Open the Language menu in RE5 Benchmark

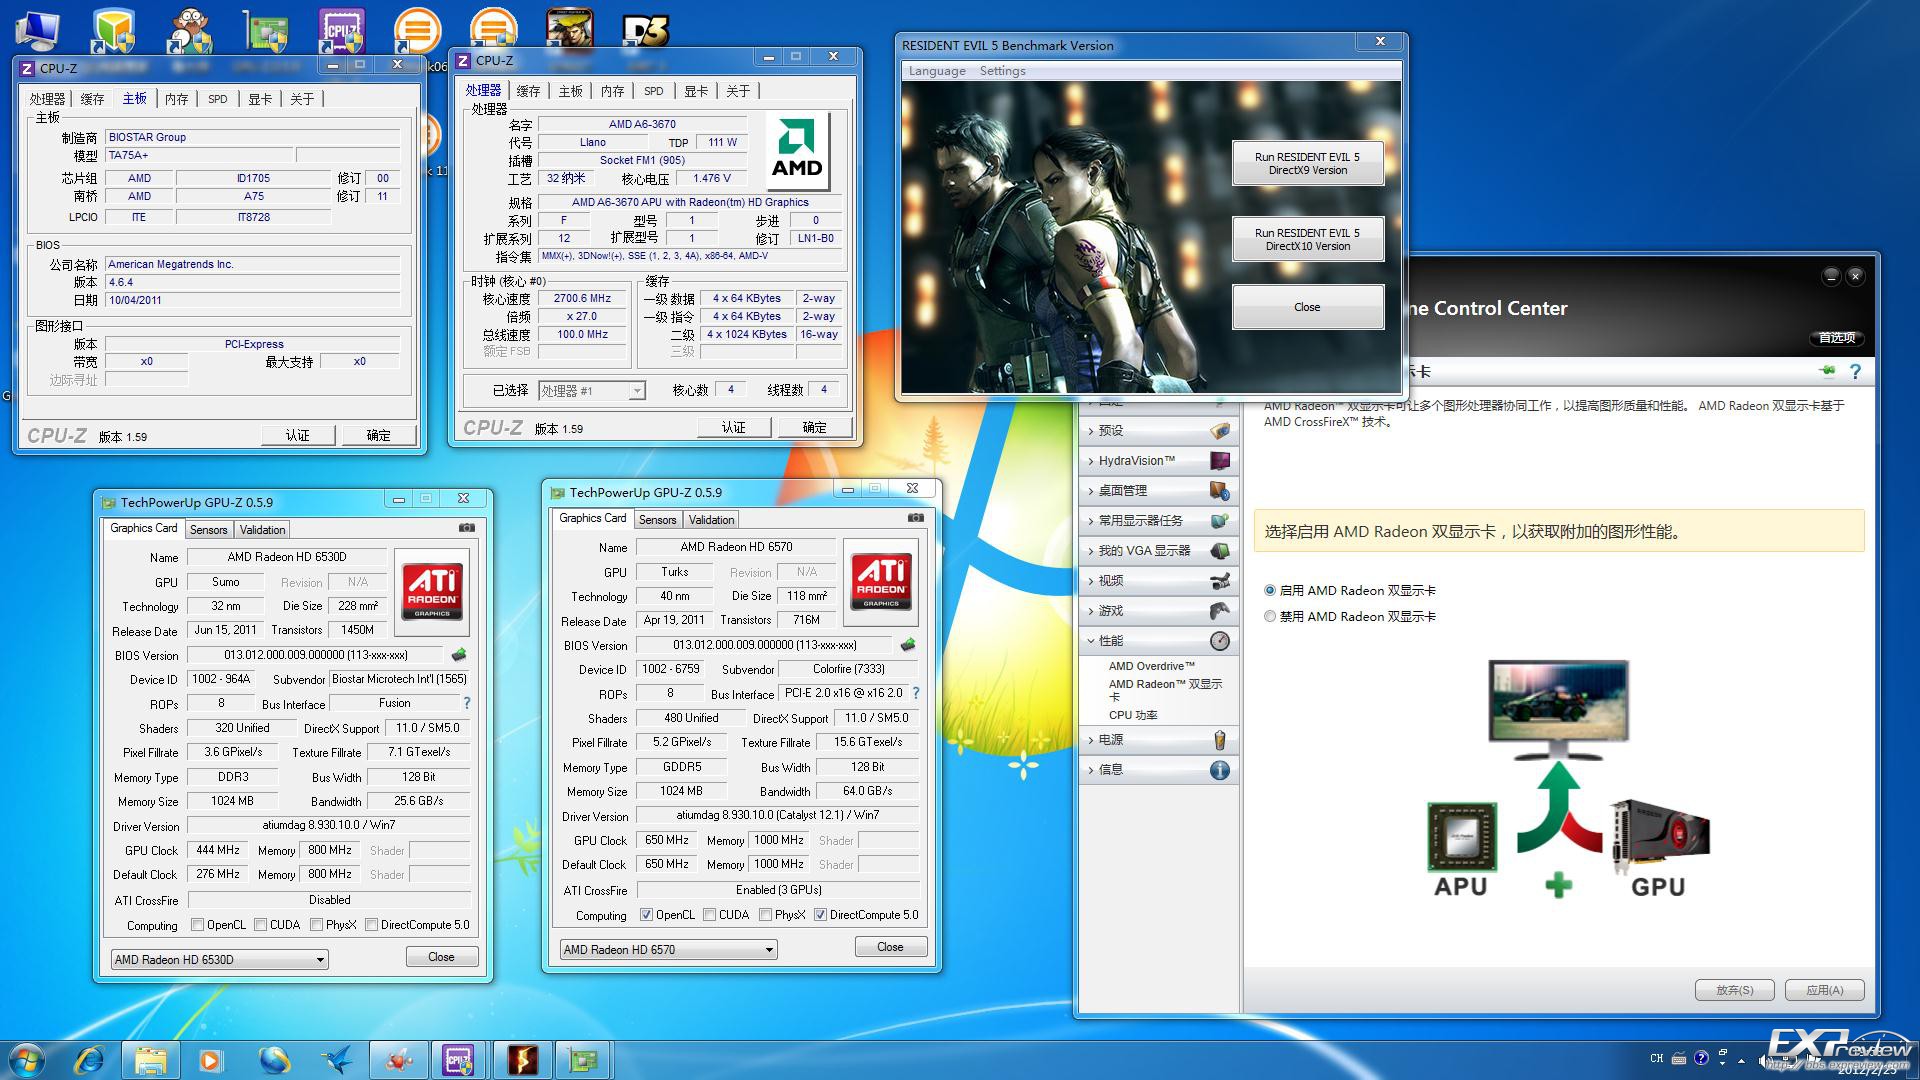(x=937, y=71)
